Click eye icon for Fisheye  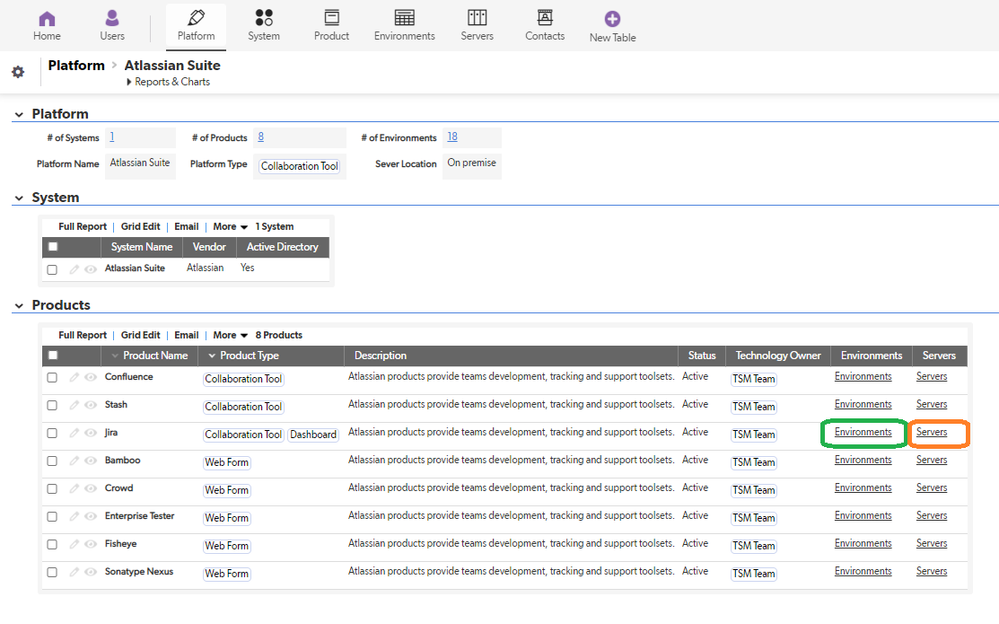coord(90,544)
